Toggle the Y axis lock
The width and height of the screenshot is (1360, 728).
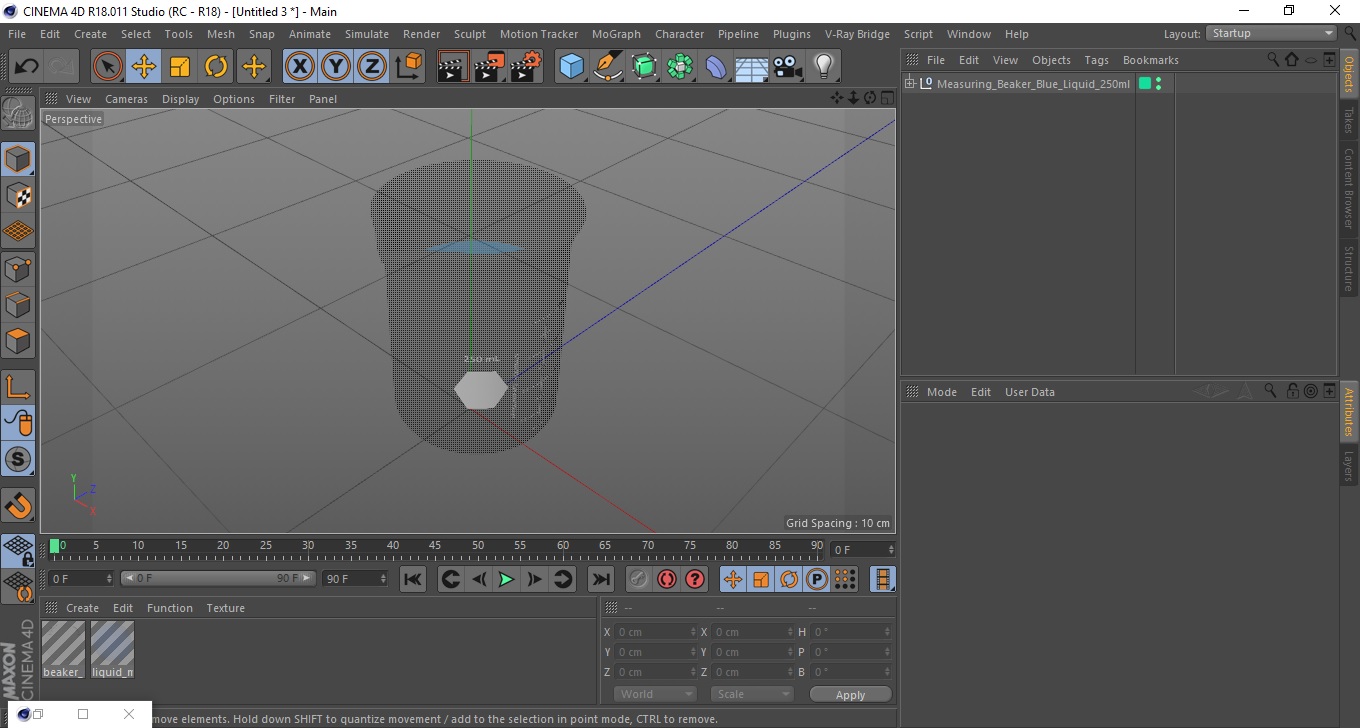click(336, 67)
